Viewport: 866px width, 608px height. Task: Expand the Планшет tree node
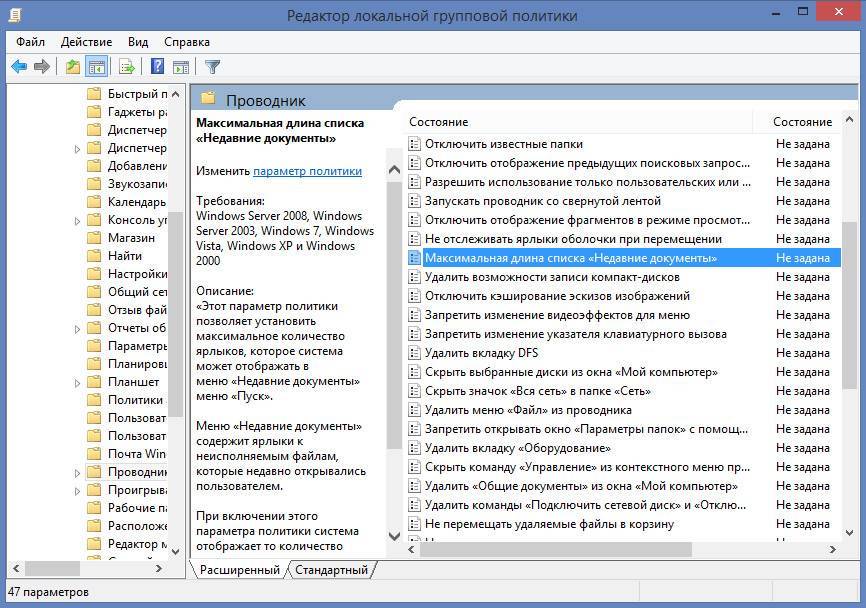point(78,382)
